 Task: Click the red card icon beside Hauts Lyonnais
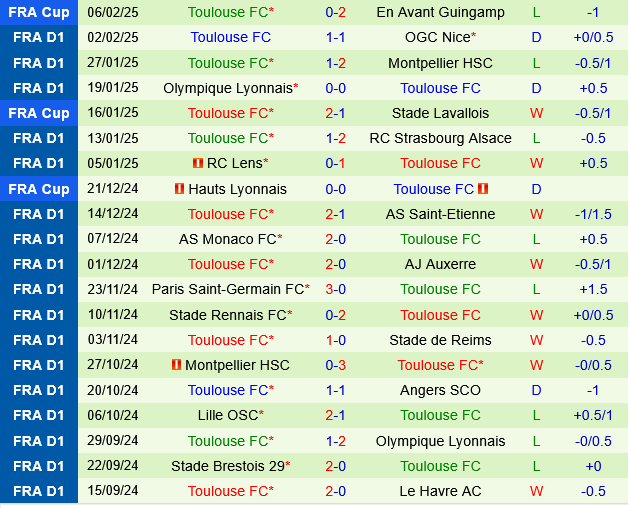pyautogui.click(x=179, y=189)
